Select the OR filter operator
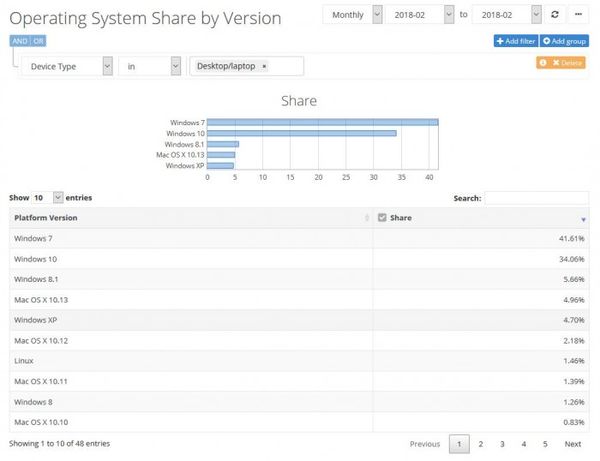 [x=38, y=41]
